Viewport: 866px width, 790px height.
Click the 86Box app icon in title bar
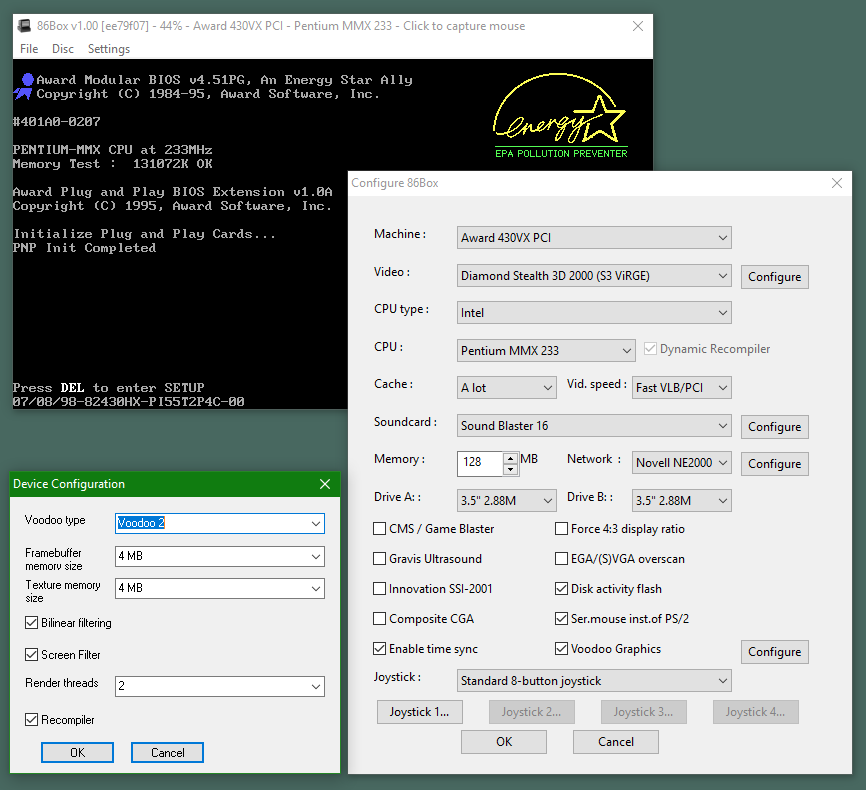(25, 26)
